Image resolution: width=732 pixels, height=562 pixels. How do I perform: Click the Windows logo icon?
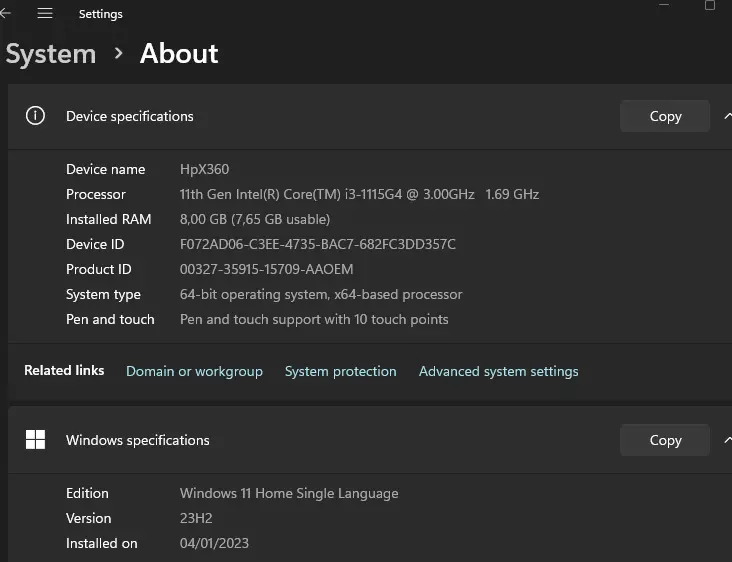click(x=35, y=440)
